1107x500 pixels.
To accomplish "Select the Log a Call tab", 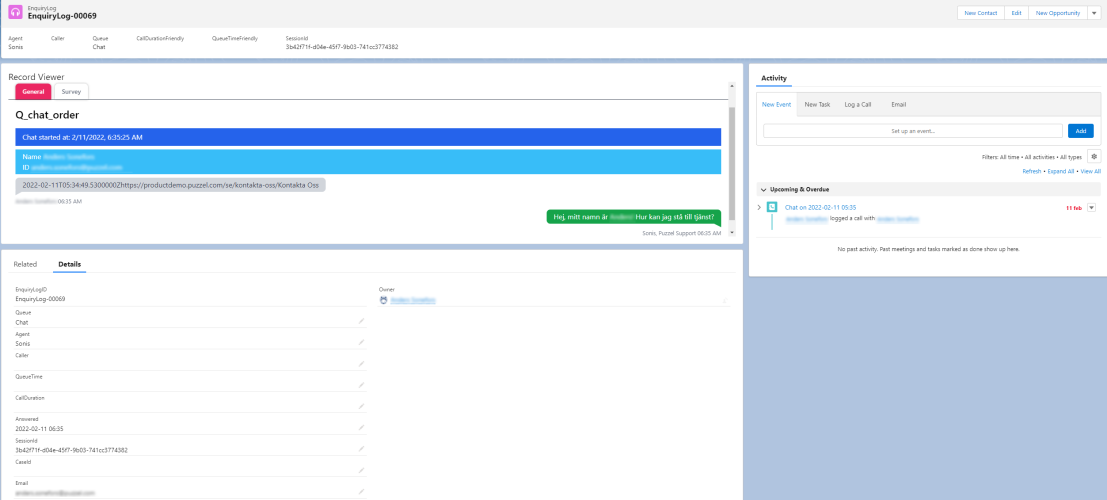I will tap(857, 104).
